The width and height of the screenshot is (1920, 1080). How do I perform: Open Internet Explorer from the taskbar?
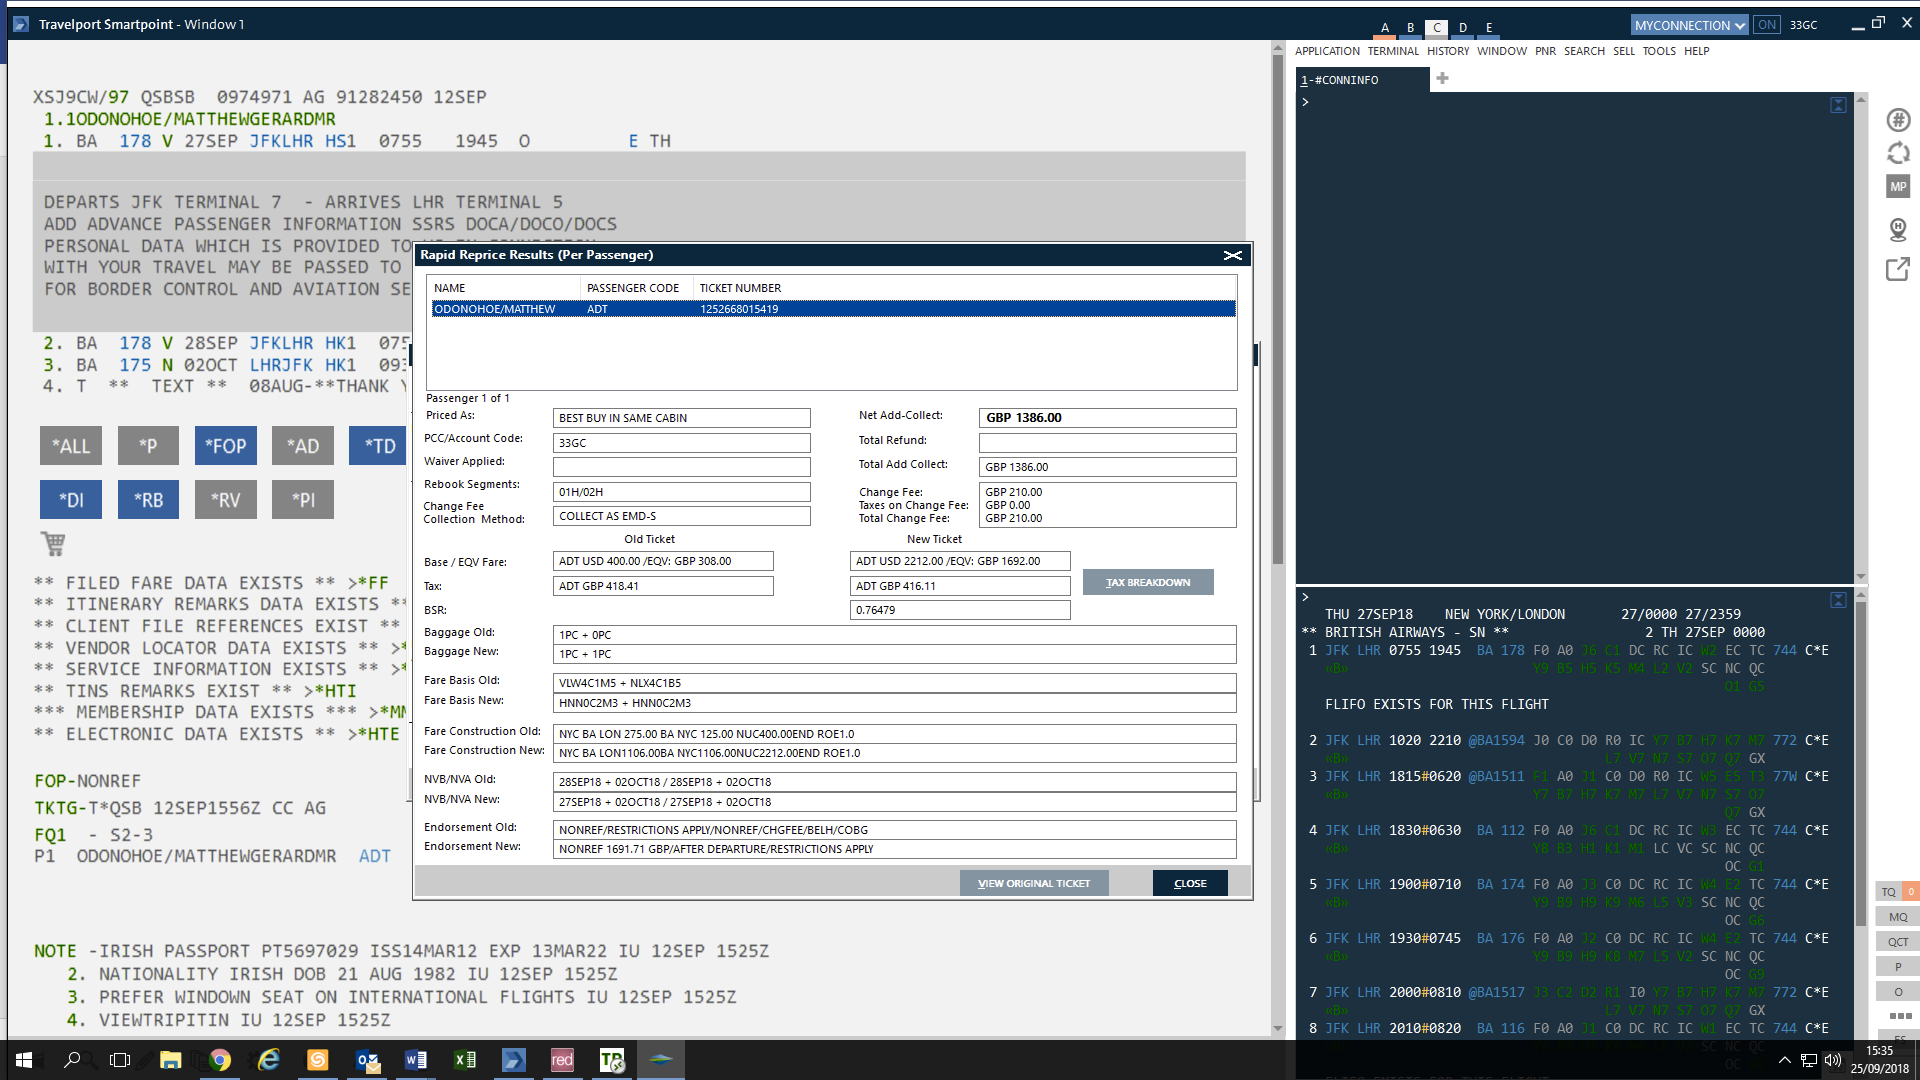(x=269, y=1060)
